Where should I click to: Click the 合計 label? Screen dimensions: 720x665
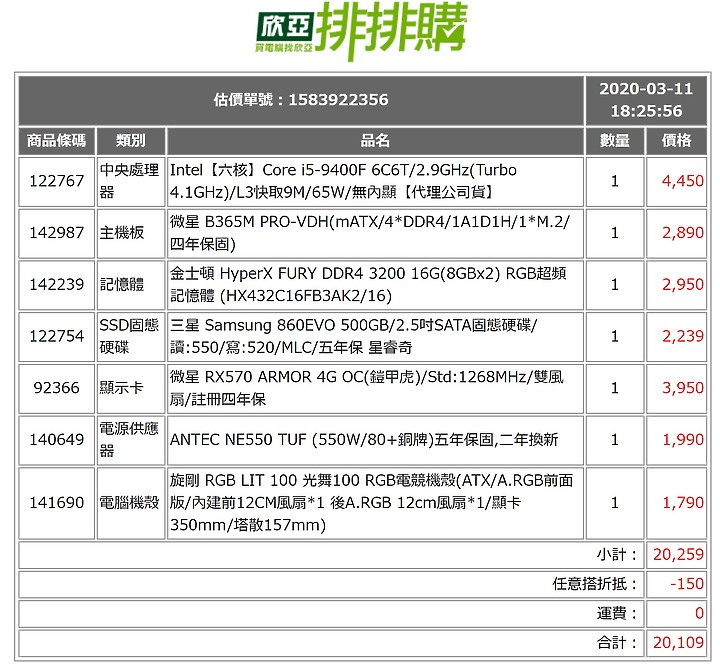pyautogui.click(x=617, y=643)
